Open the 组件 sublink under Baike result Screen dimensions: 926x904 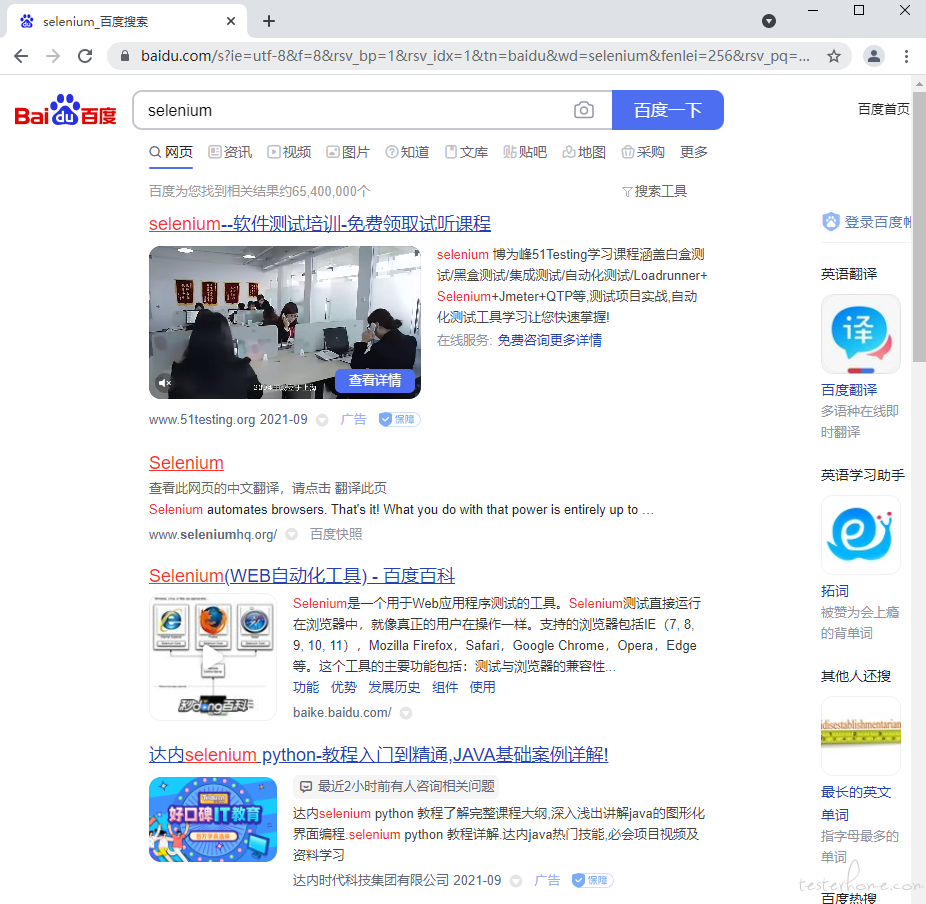(x=445, y=687)
